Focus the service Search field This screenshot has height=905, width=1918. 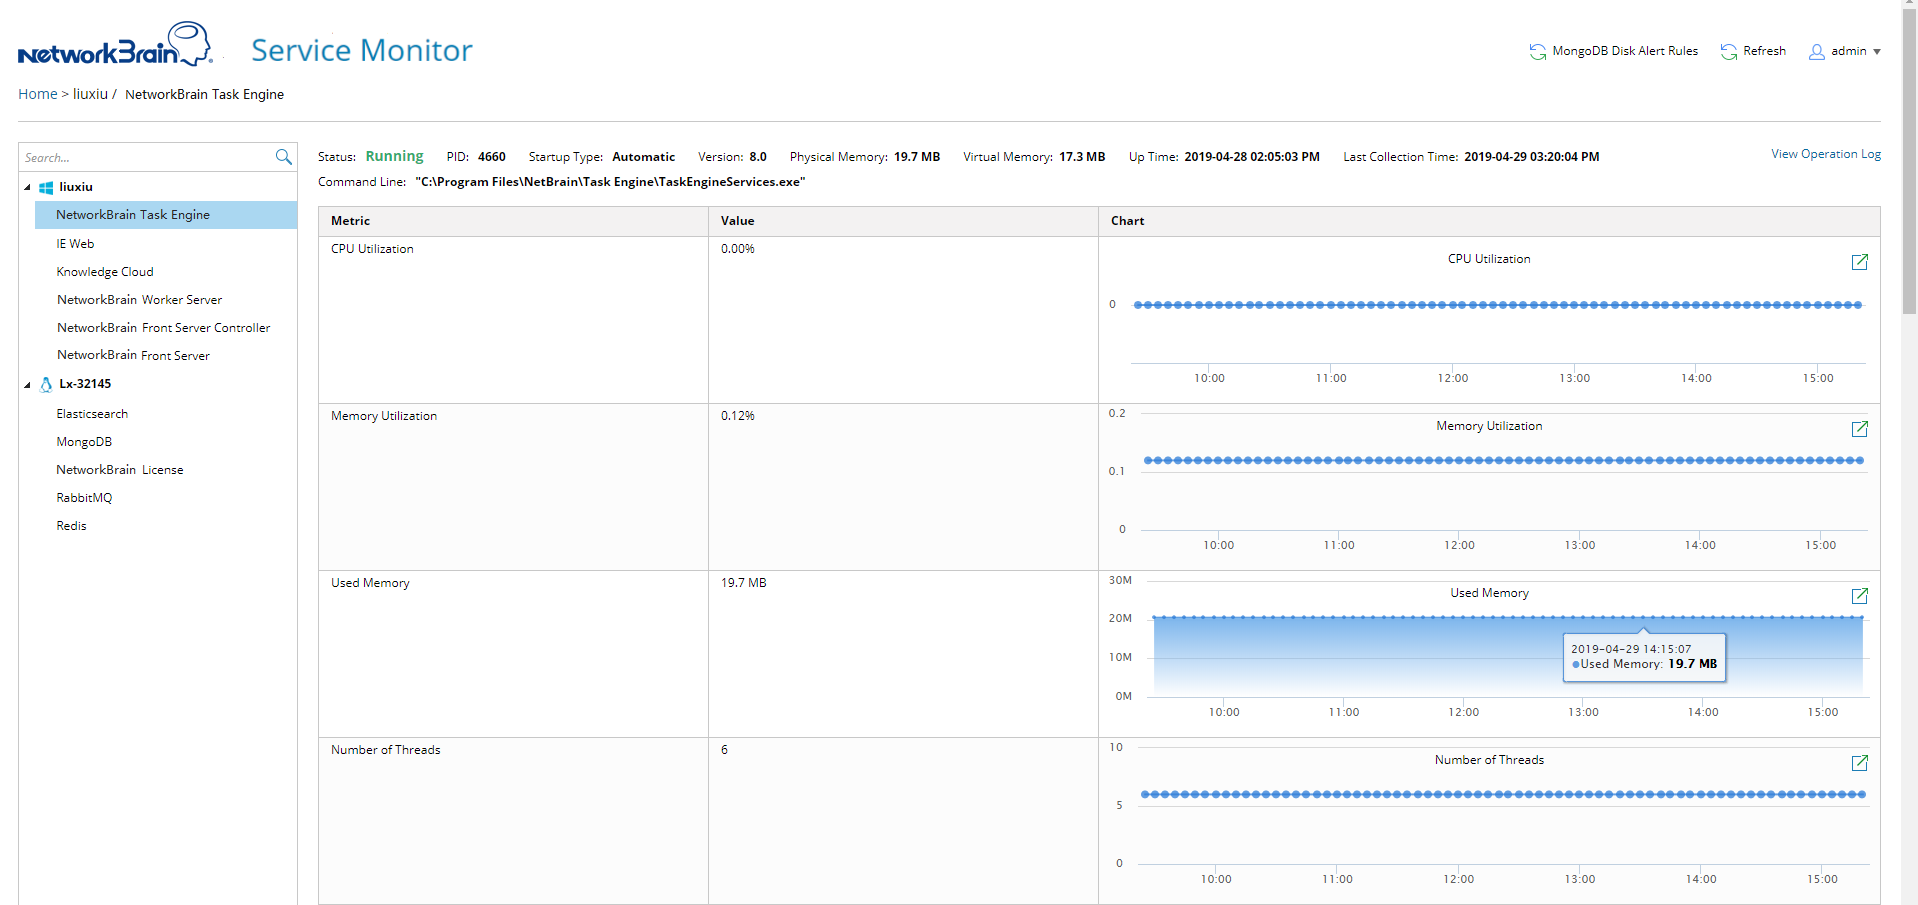click(147, 157)
